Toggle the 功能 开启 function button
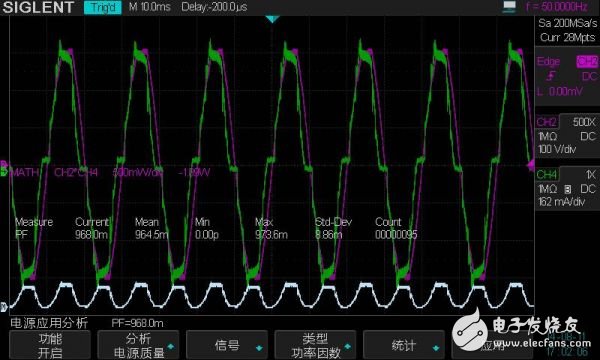 click(x=50, y=345)
